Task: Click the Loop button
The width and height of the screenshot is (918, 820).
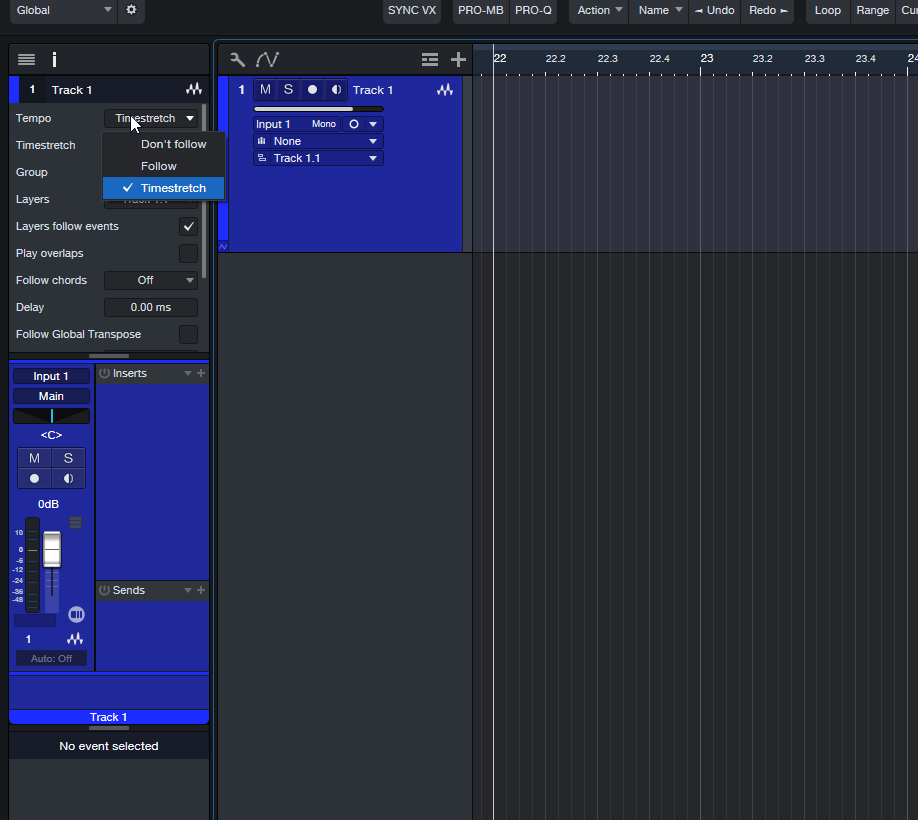Action: 828,10
